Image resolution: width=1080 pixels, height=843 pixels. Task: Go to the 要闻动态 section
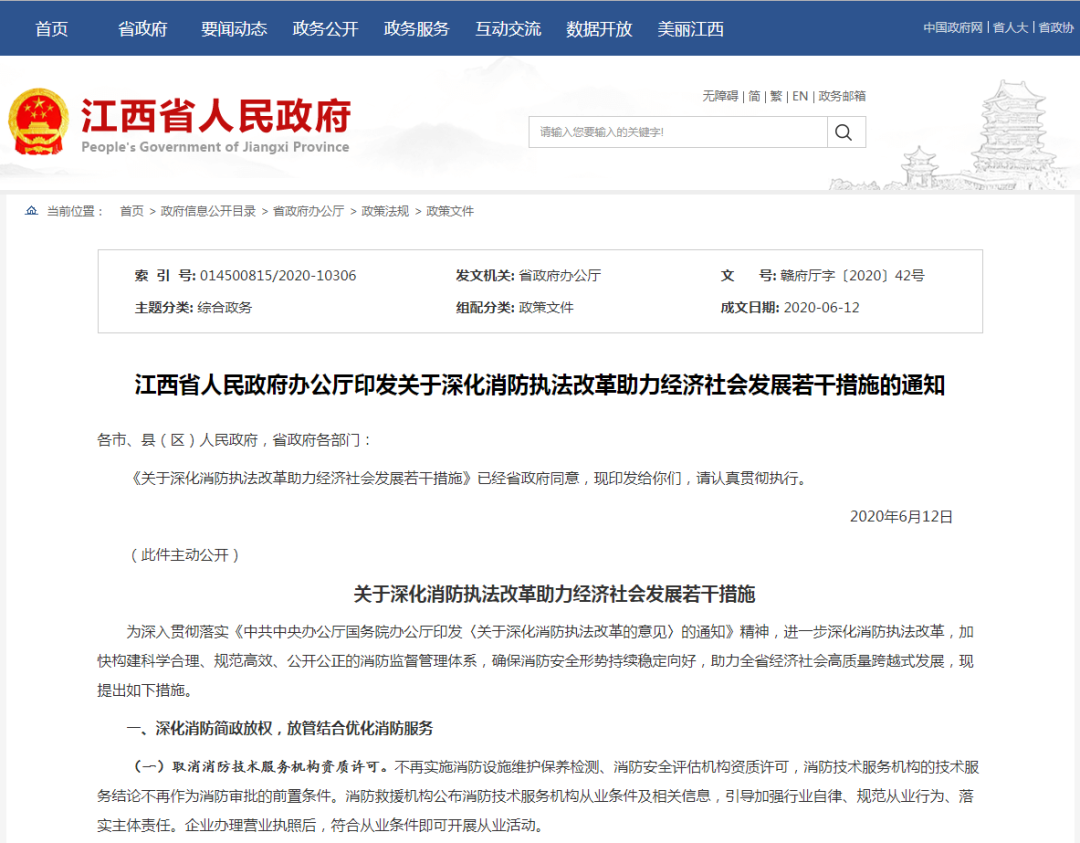pyautogui.click(x=234, y=29)
